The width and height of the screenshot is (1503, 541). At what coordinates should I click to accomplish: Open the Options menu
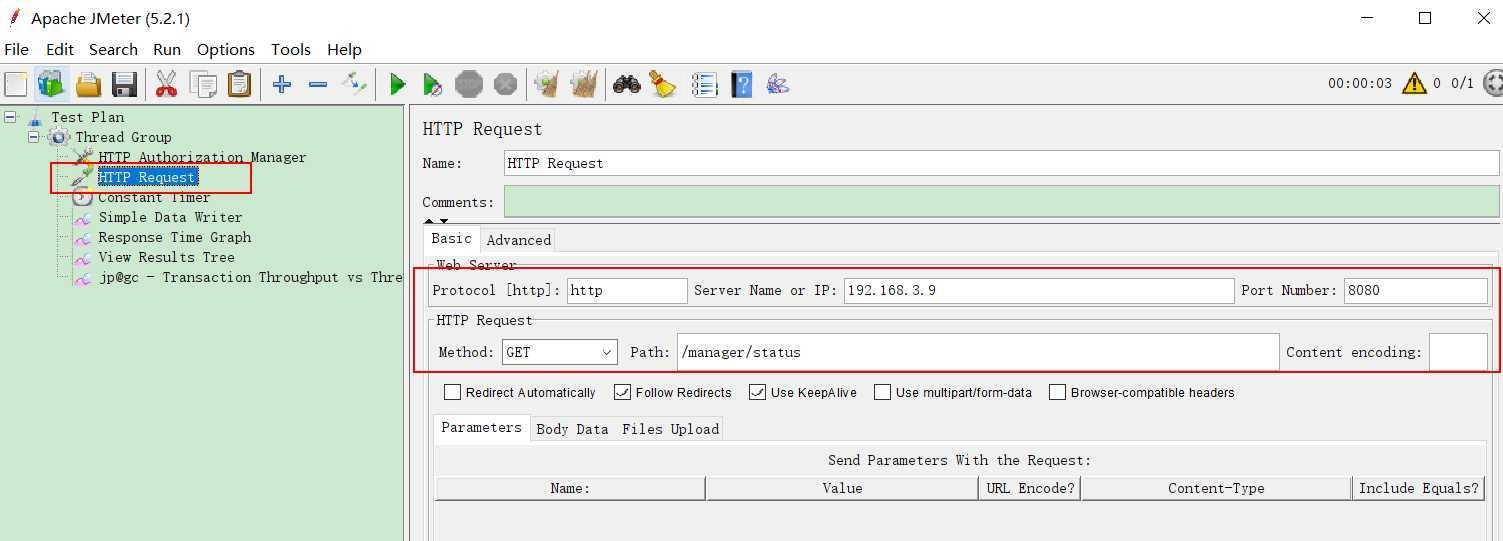pyautogui.click(x=226, y=49)
